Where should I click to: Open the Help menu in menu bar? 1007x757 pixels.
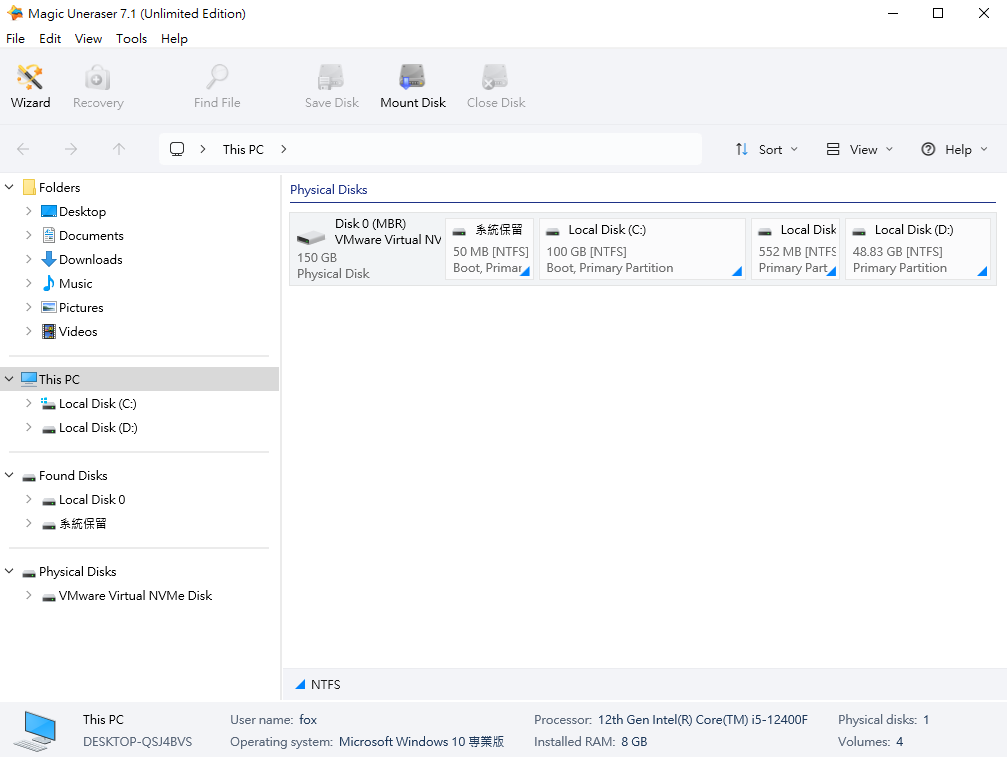pos(174,39)
